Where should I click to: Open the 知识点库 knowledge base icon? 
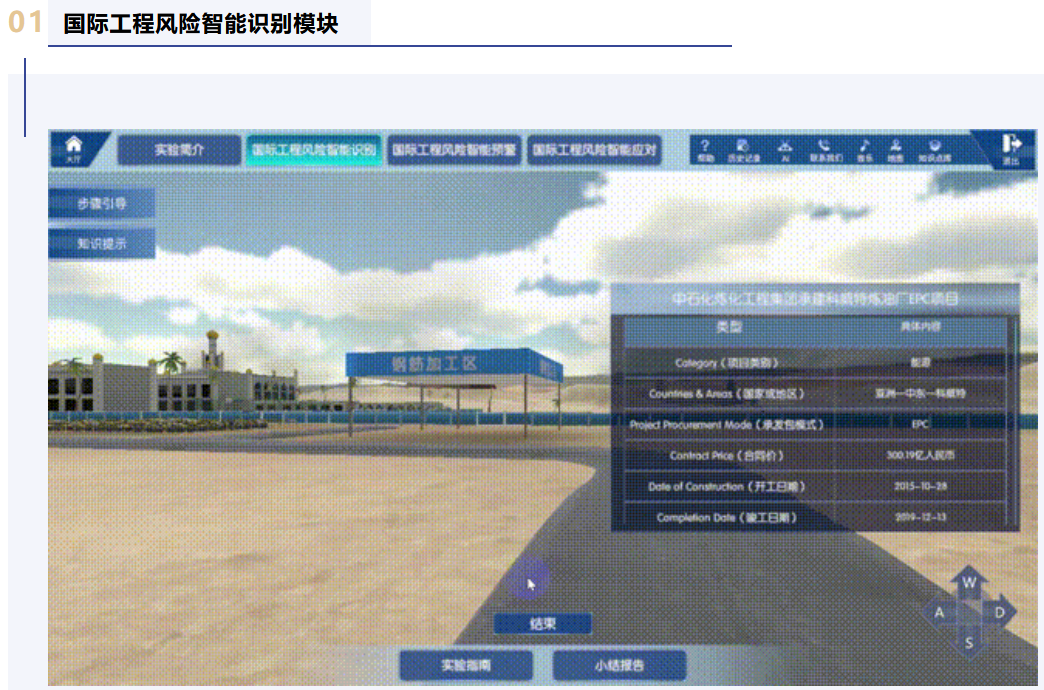(x=935, y=149)
